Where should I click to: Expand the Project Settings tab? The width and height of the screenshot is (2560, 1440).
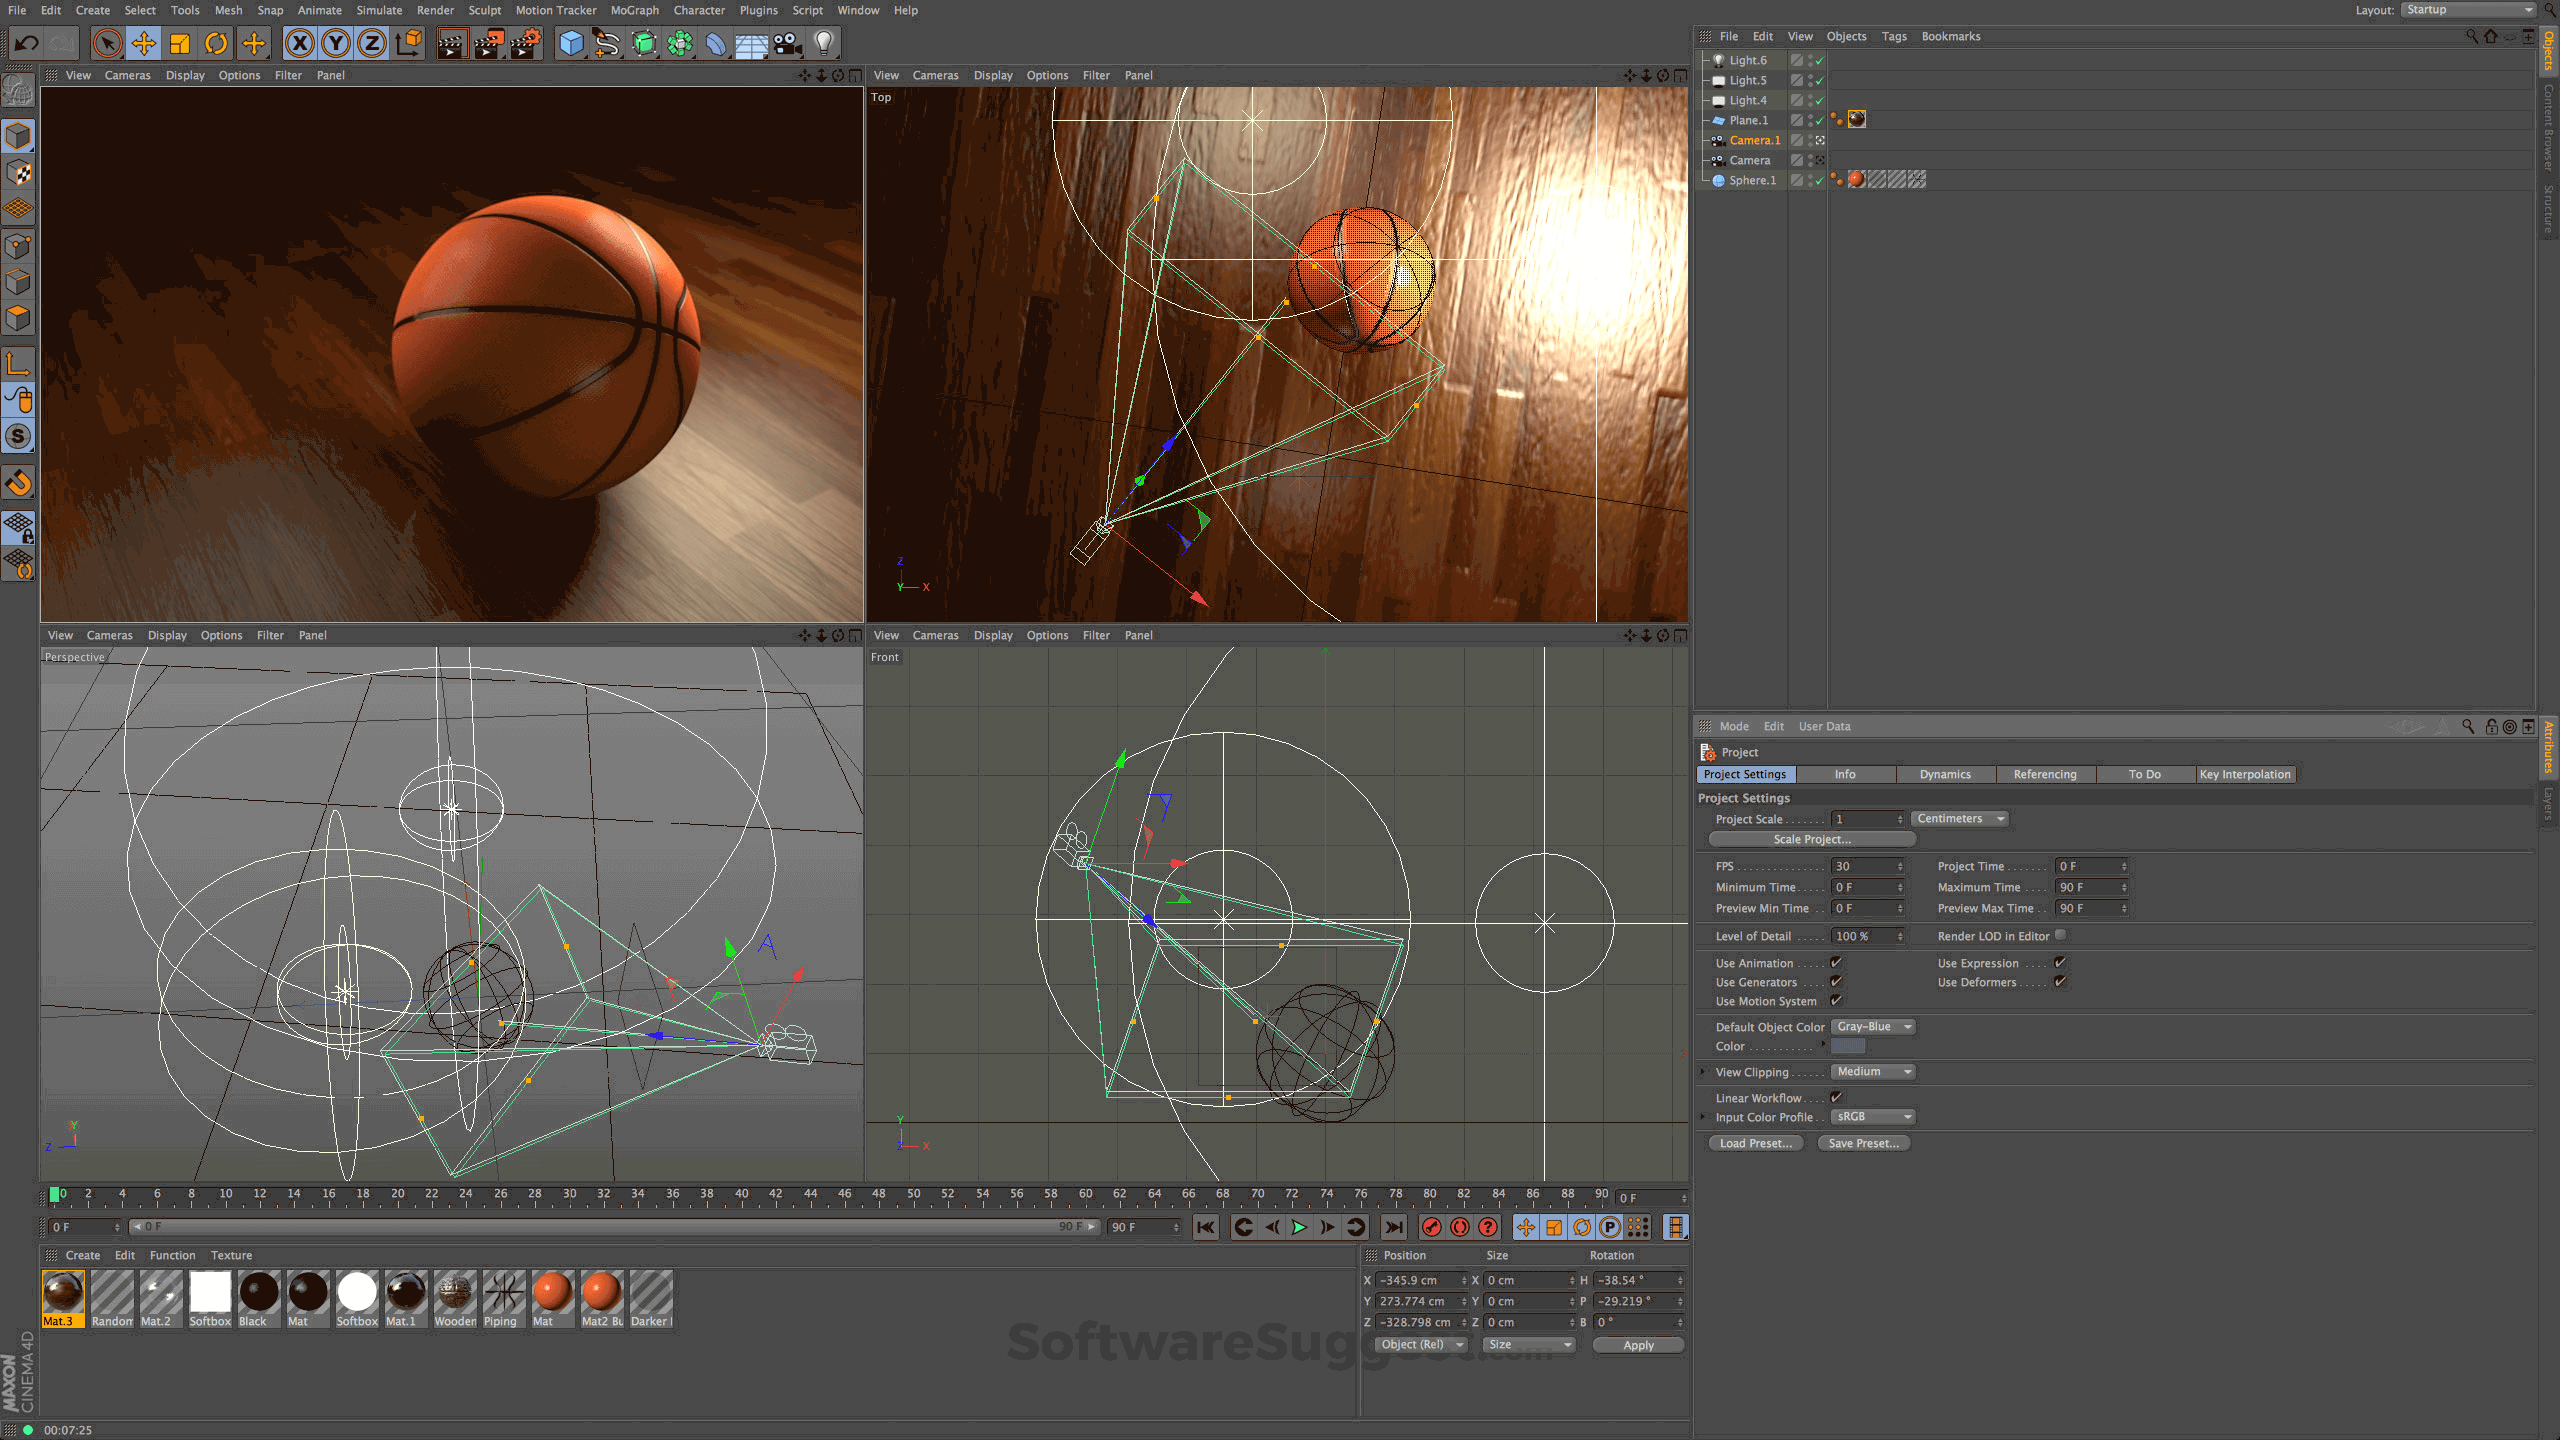[1744, 774]
